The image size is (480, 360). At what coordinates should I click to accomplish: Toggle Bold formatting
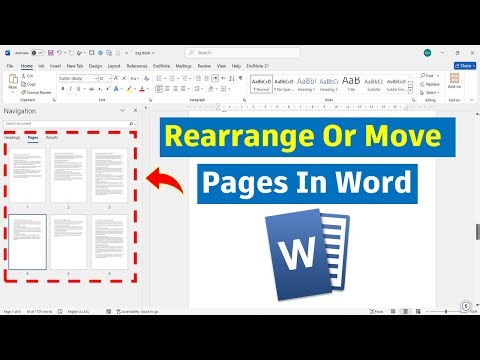tap(63, 89)
